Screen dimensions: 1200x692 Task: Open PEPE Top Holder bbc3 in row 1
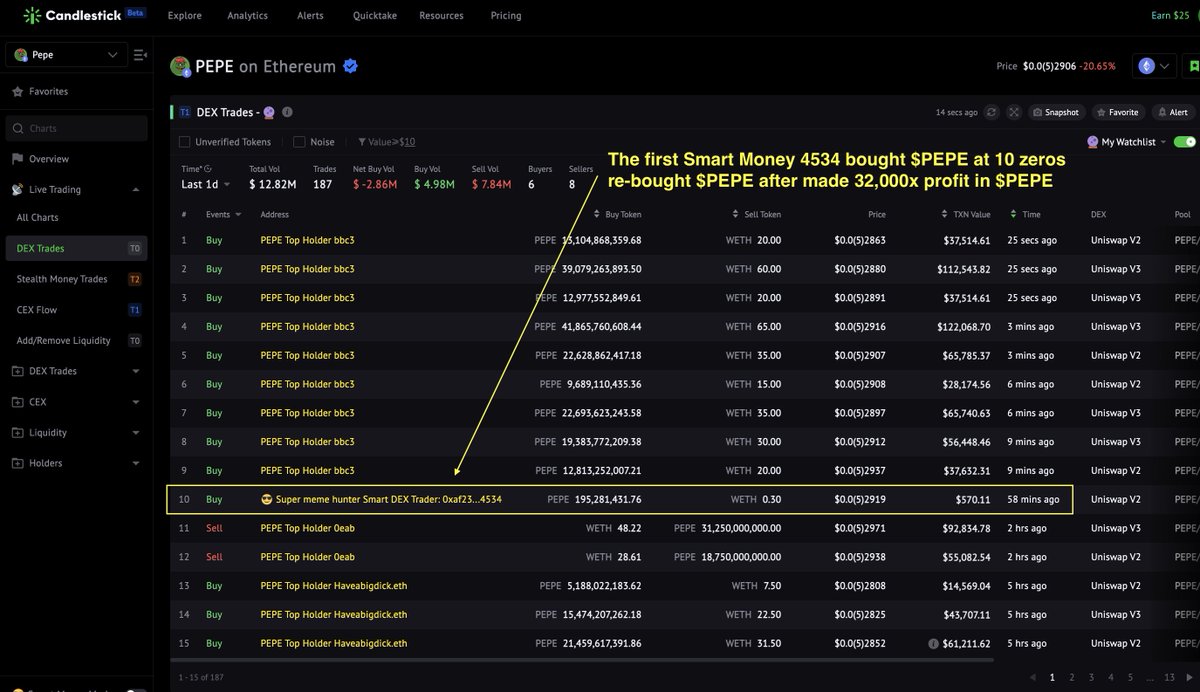tap(307, 240)
